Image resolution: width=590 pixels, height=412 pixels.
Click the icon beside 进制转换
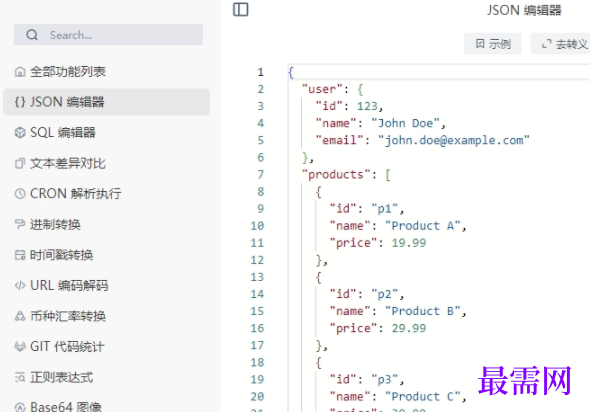click(20, 225)
